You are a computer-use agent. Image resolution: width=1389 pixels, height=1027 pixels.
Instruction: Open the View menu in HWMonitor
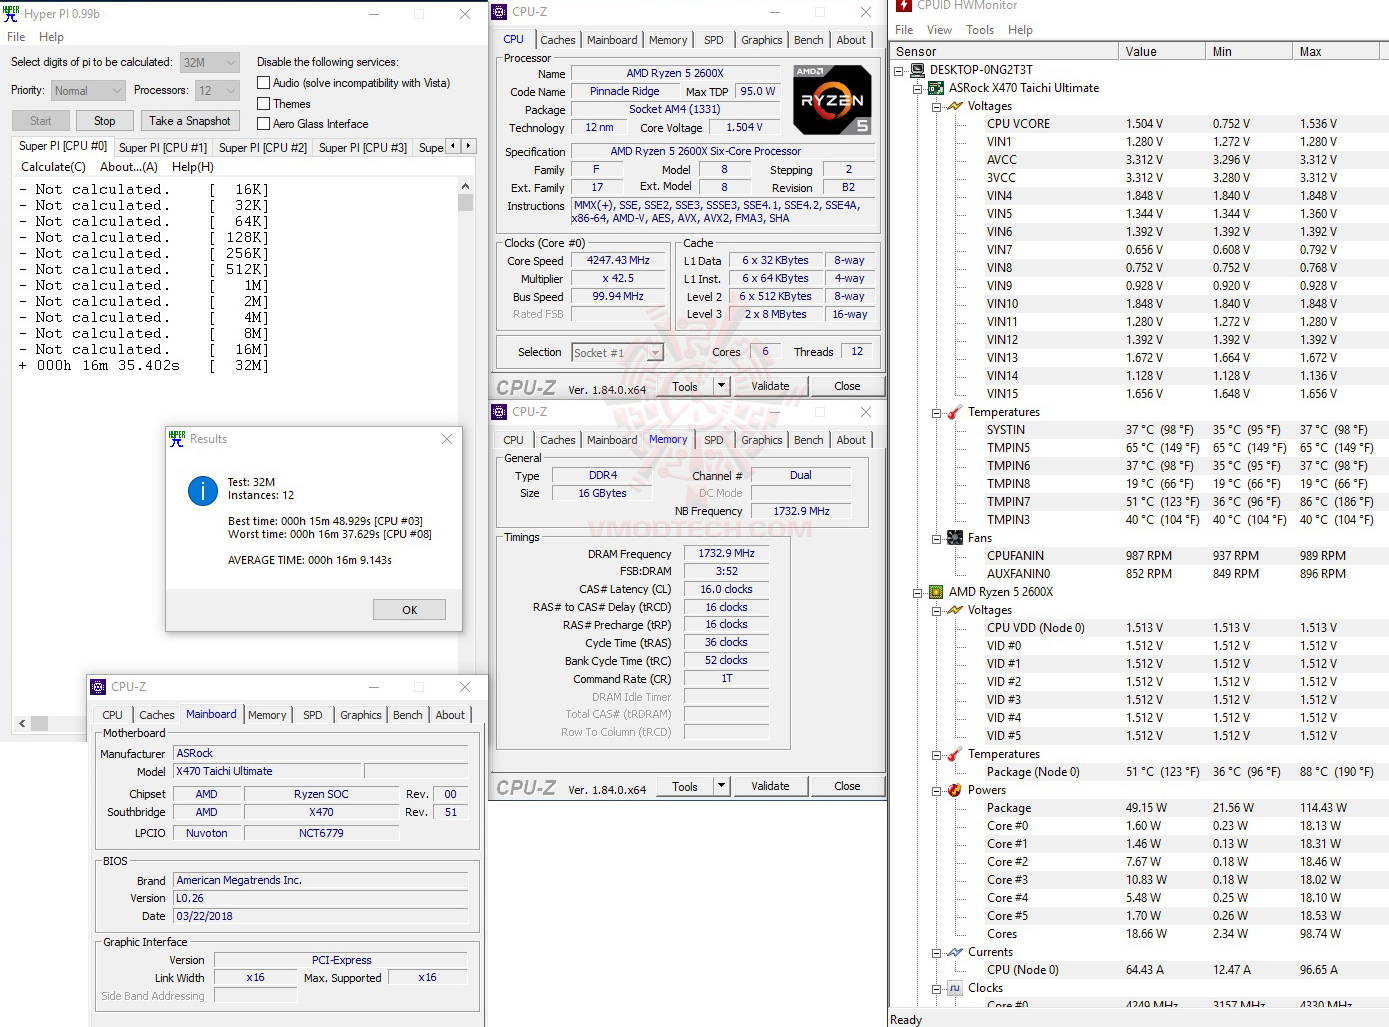pyautogui.click(x=939, y=30)
